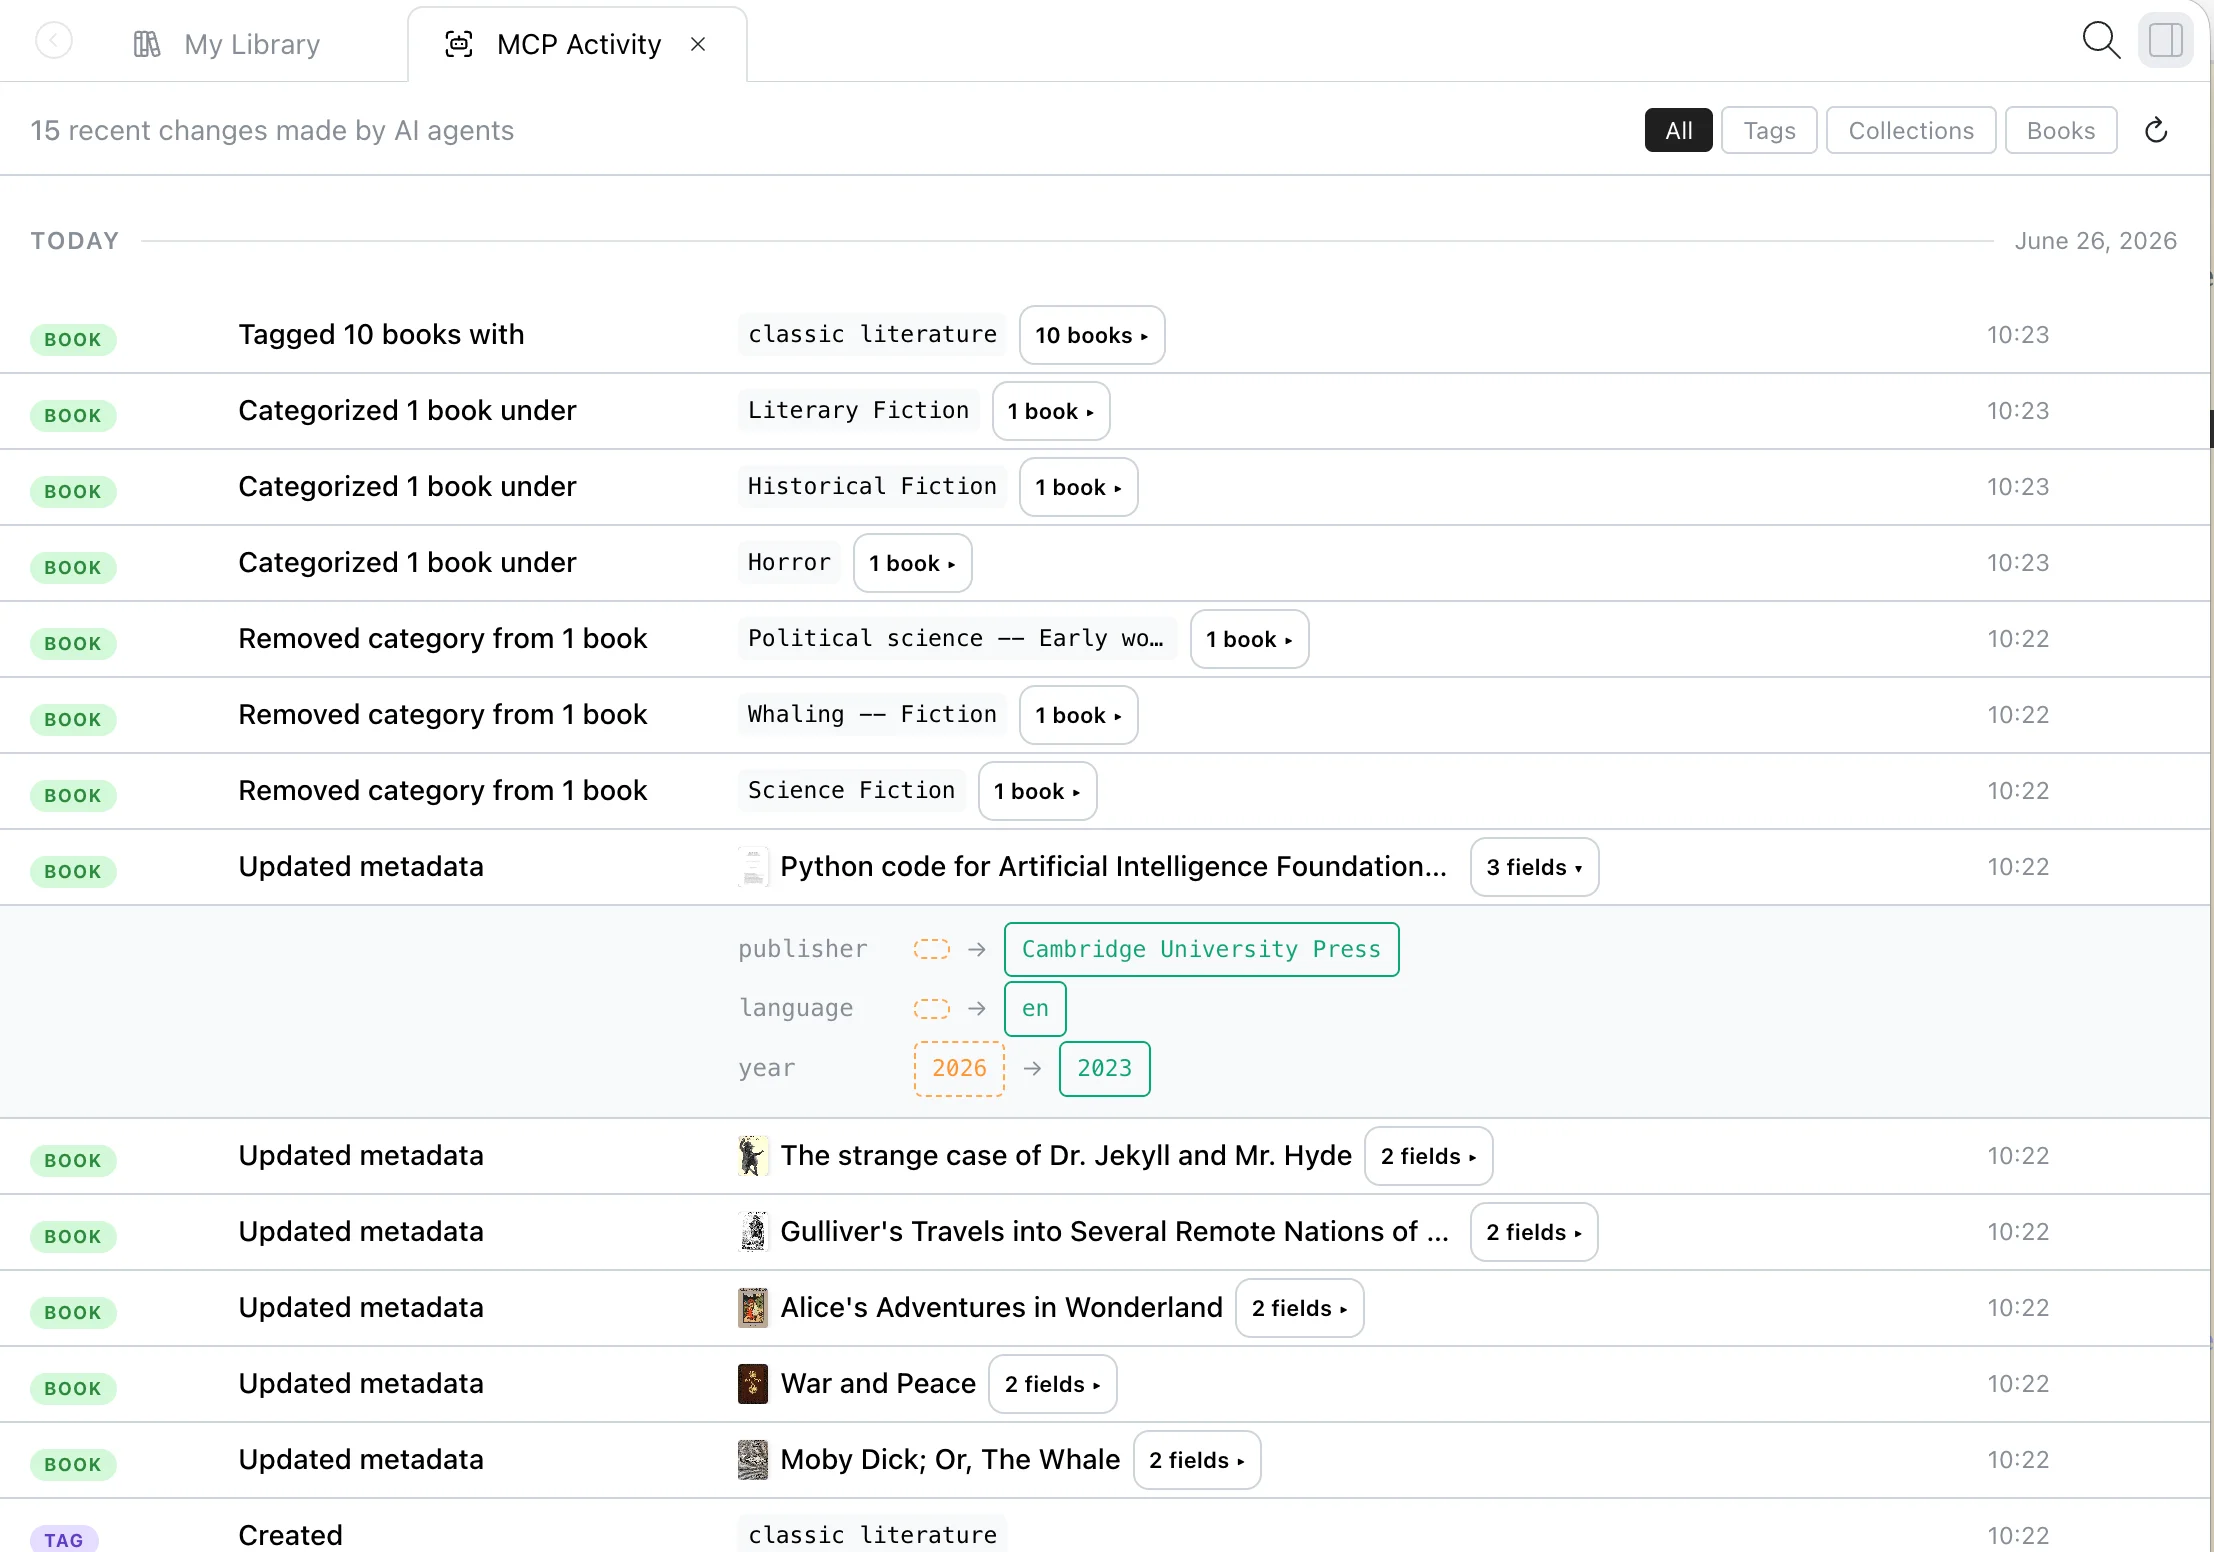Open Moby Dick; Or, The Whale title
This screenshot has width=2214, height=1552.
[x=950, y=1460]
